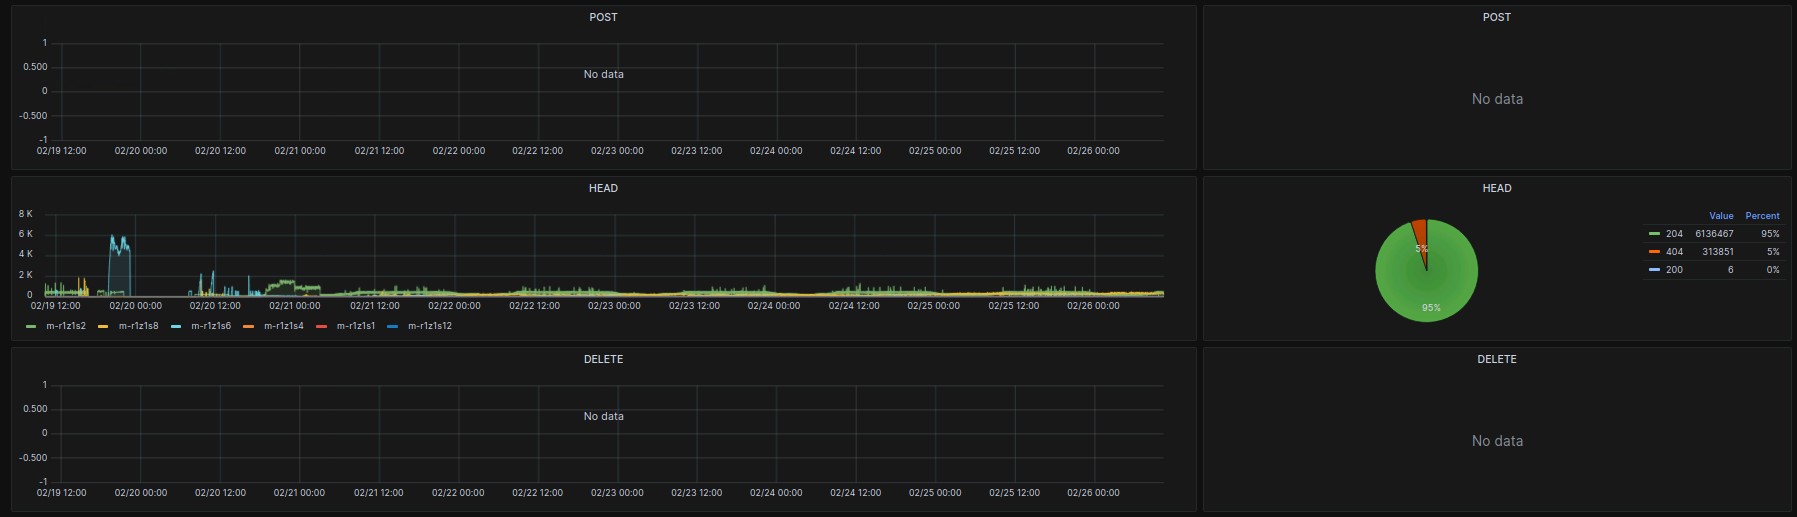This screenshot has height=517, width=1797.
Task: Open the DELETE panel title above the time axis
Action: click(603, 359)
